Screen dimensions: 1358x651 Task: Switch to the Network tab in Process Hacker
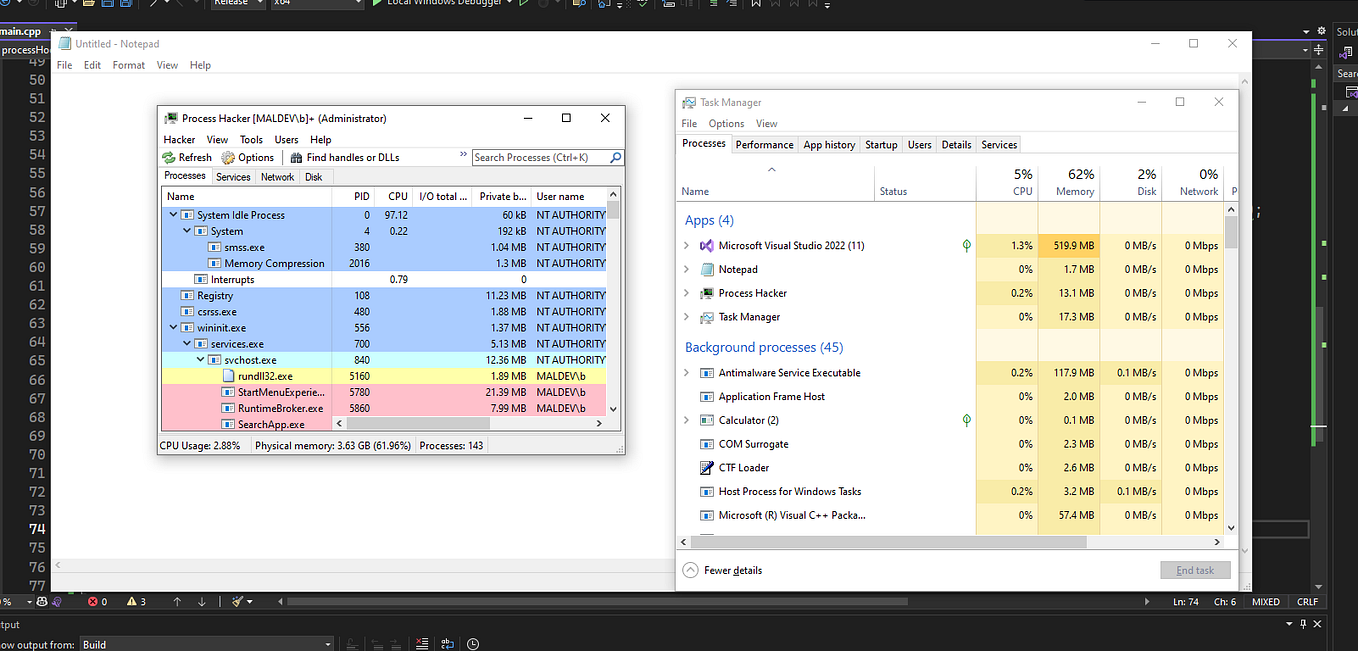[x=277, y=176]
